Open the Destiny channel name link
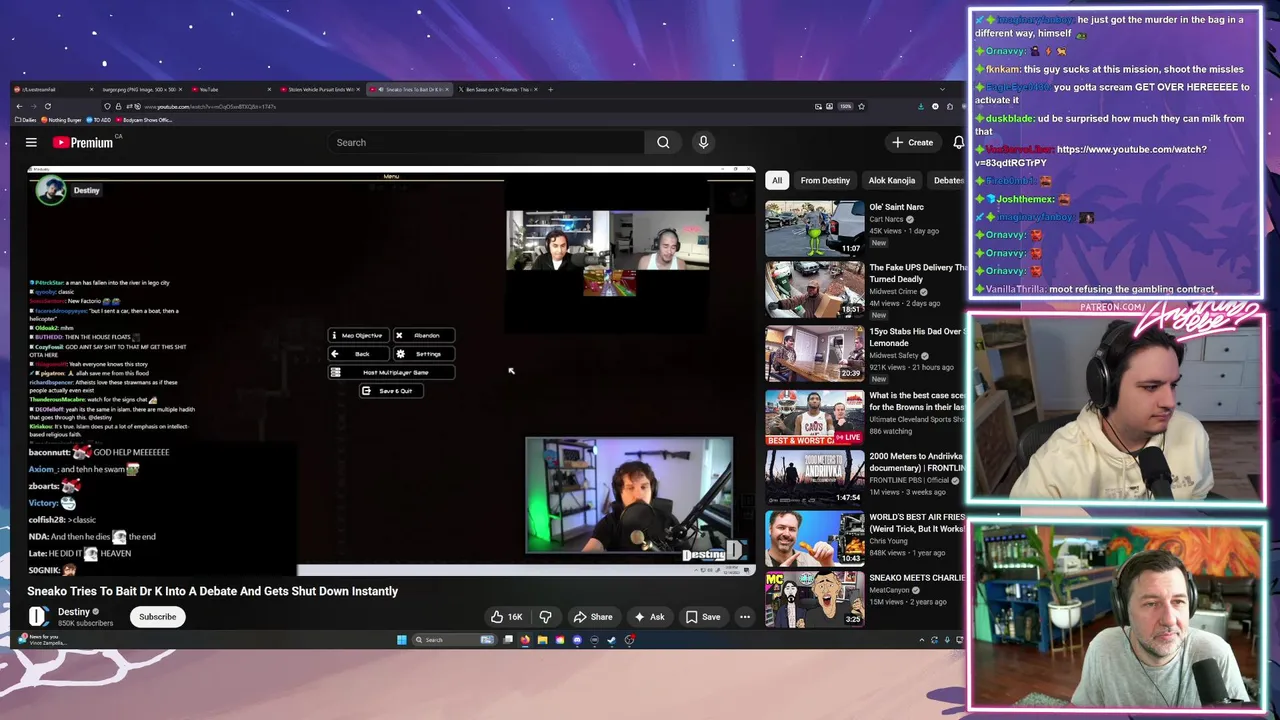The width and height of the screenshot is (1280, 720). click(x=73, y=612)
